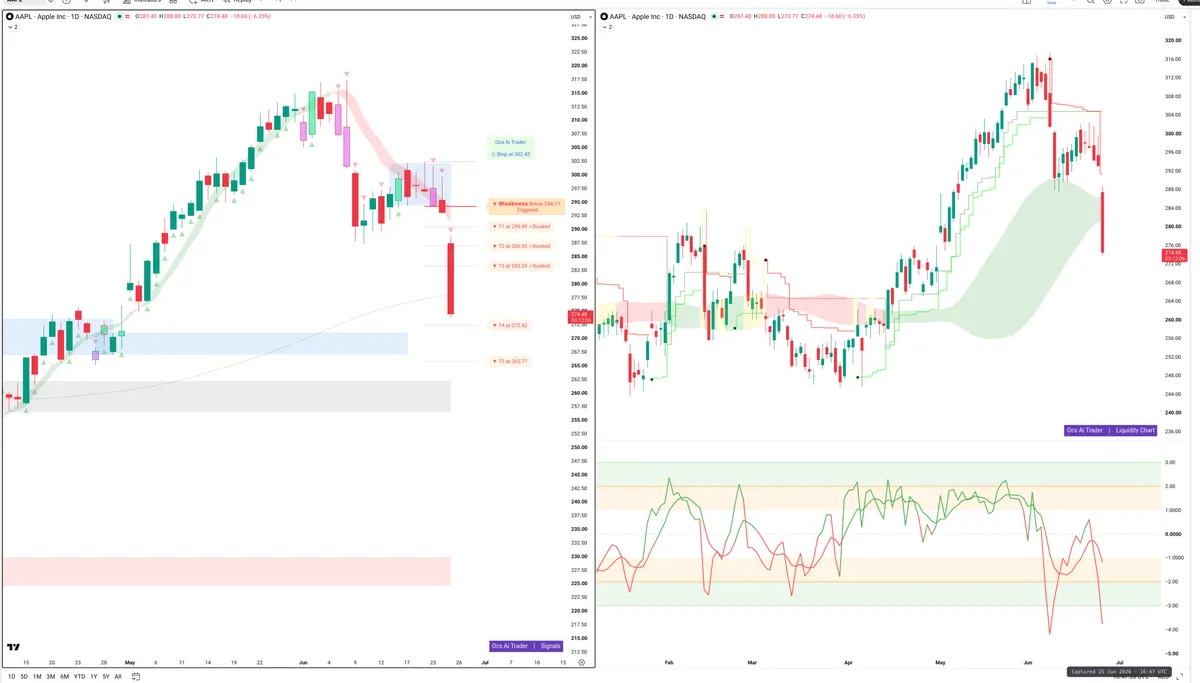The width and height of the screenshot is (1200, 683).
Task: Collapse indicator legend on right chart
Action: [606, 27]
